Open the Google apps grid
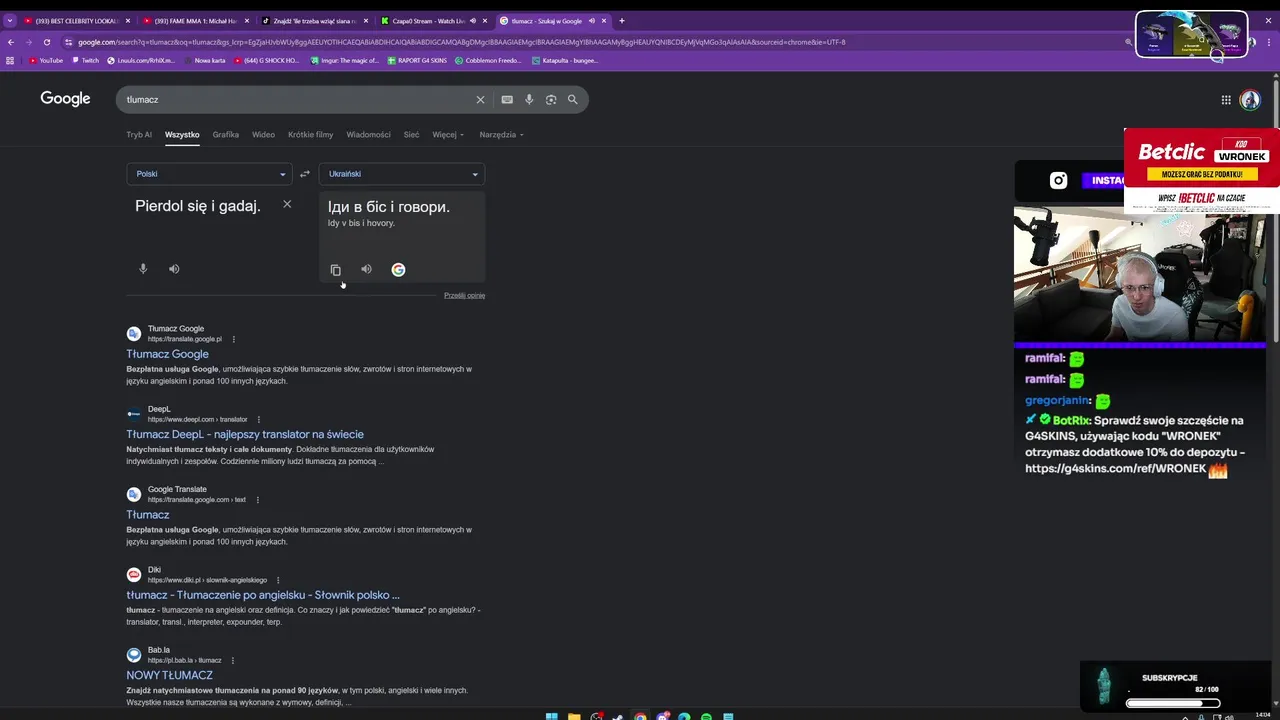 coord(1226,100)
